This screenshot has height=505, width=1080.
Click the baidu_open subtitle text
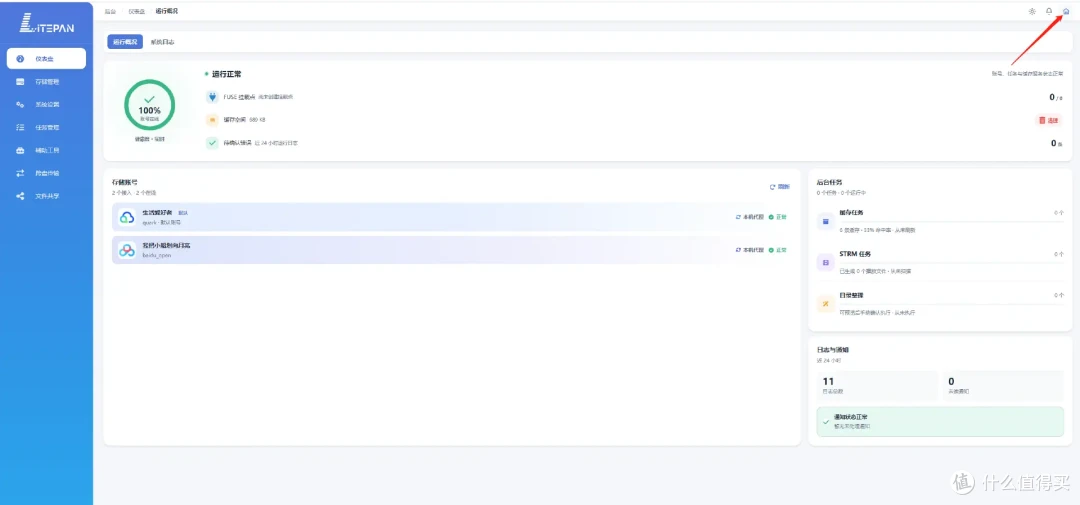coord(156,256)
